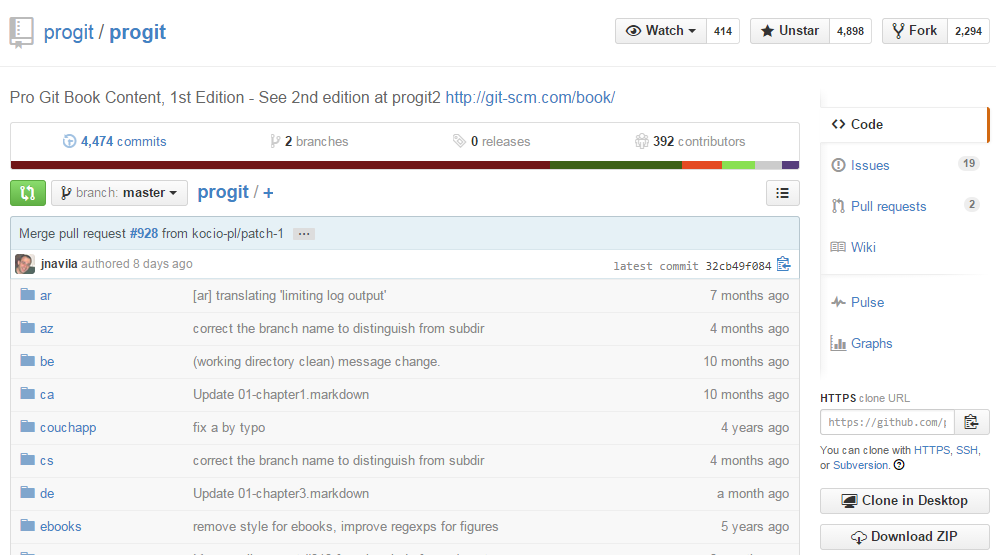Image resolution: width=996 pixels, height=555 pixels.
Task: Open the ebooks folder
Action: [x=60, y=526]
